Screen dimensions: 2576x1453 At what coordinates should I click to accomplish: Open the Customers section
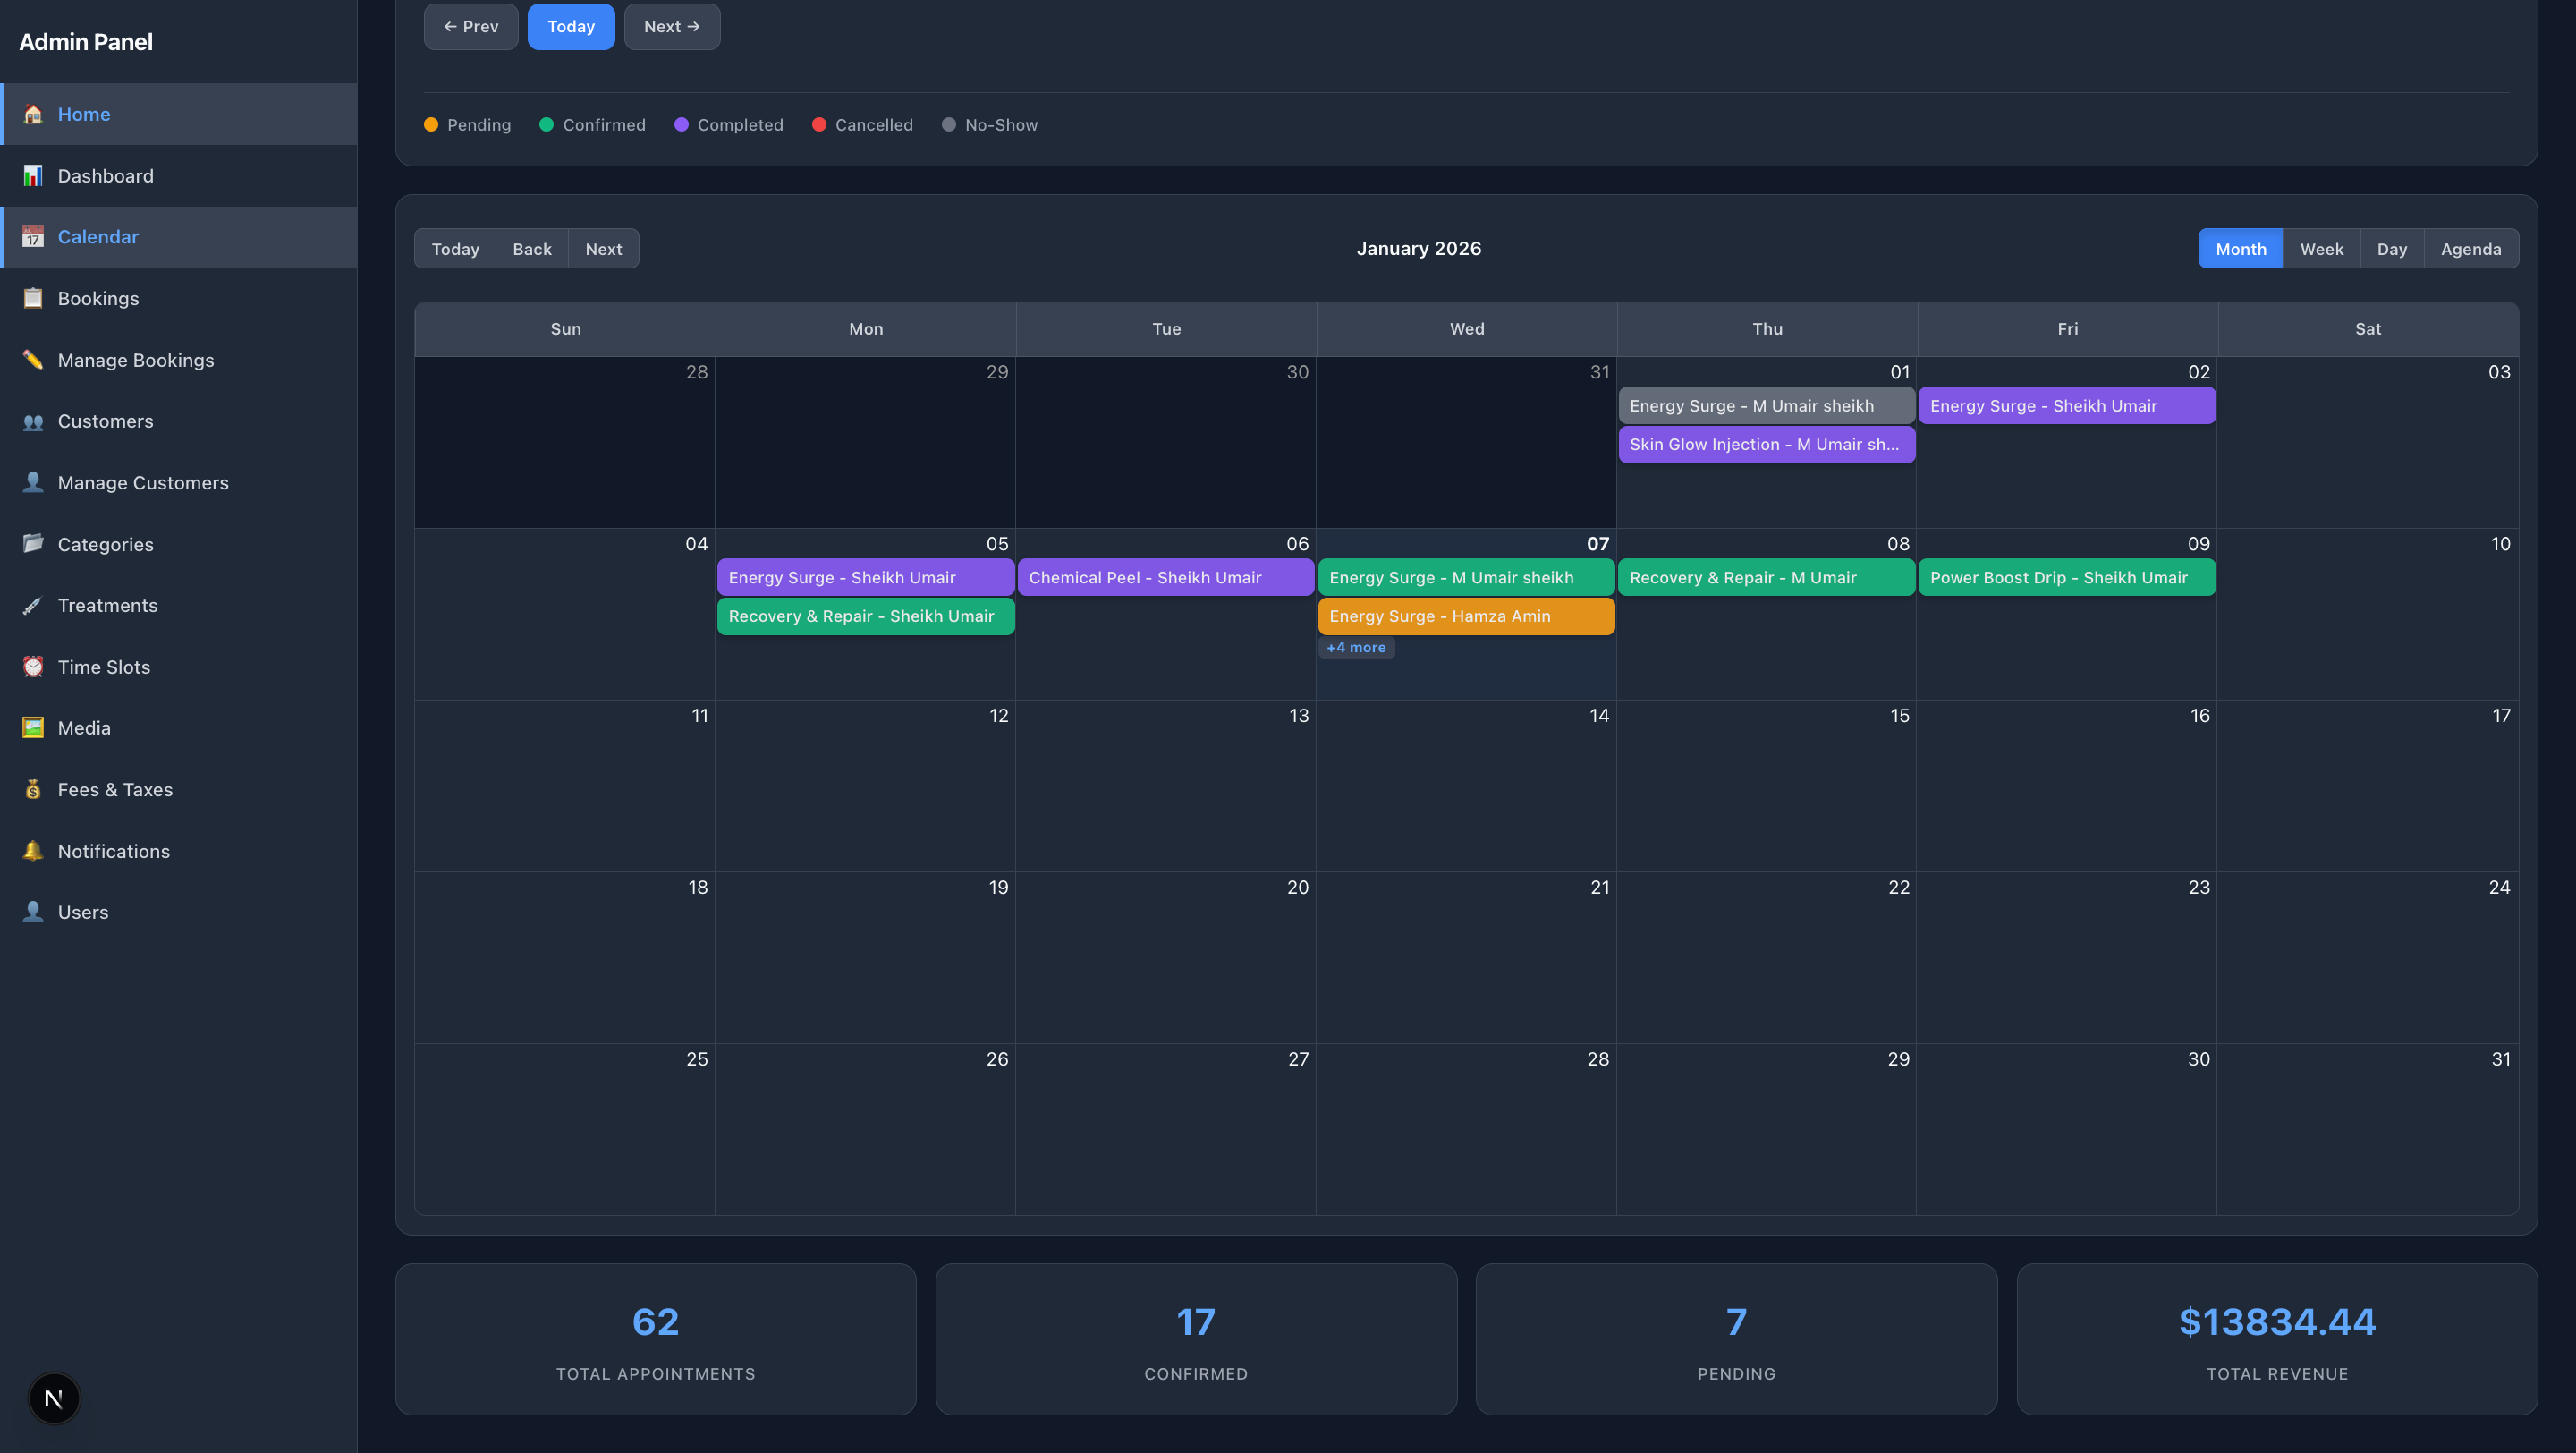pos(105,421)
